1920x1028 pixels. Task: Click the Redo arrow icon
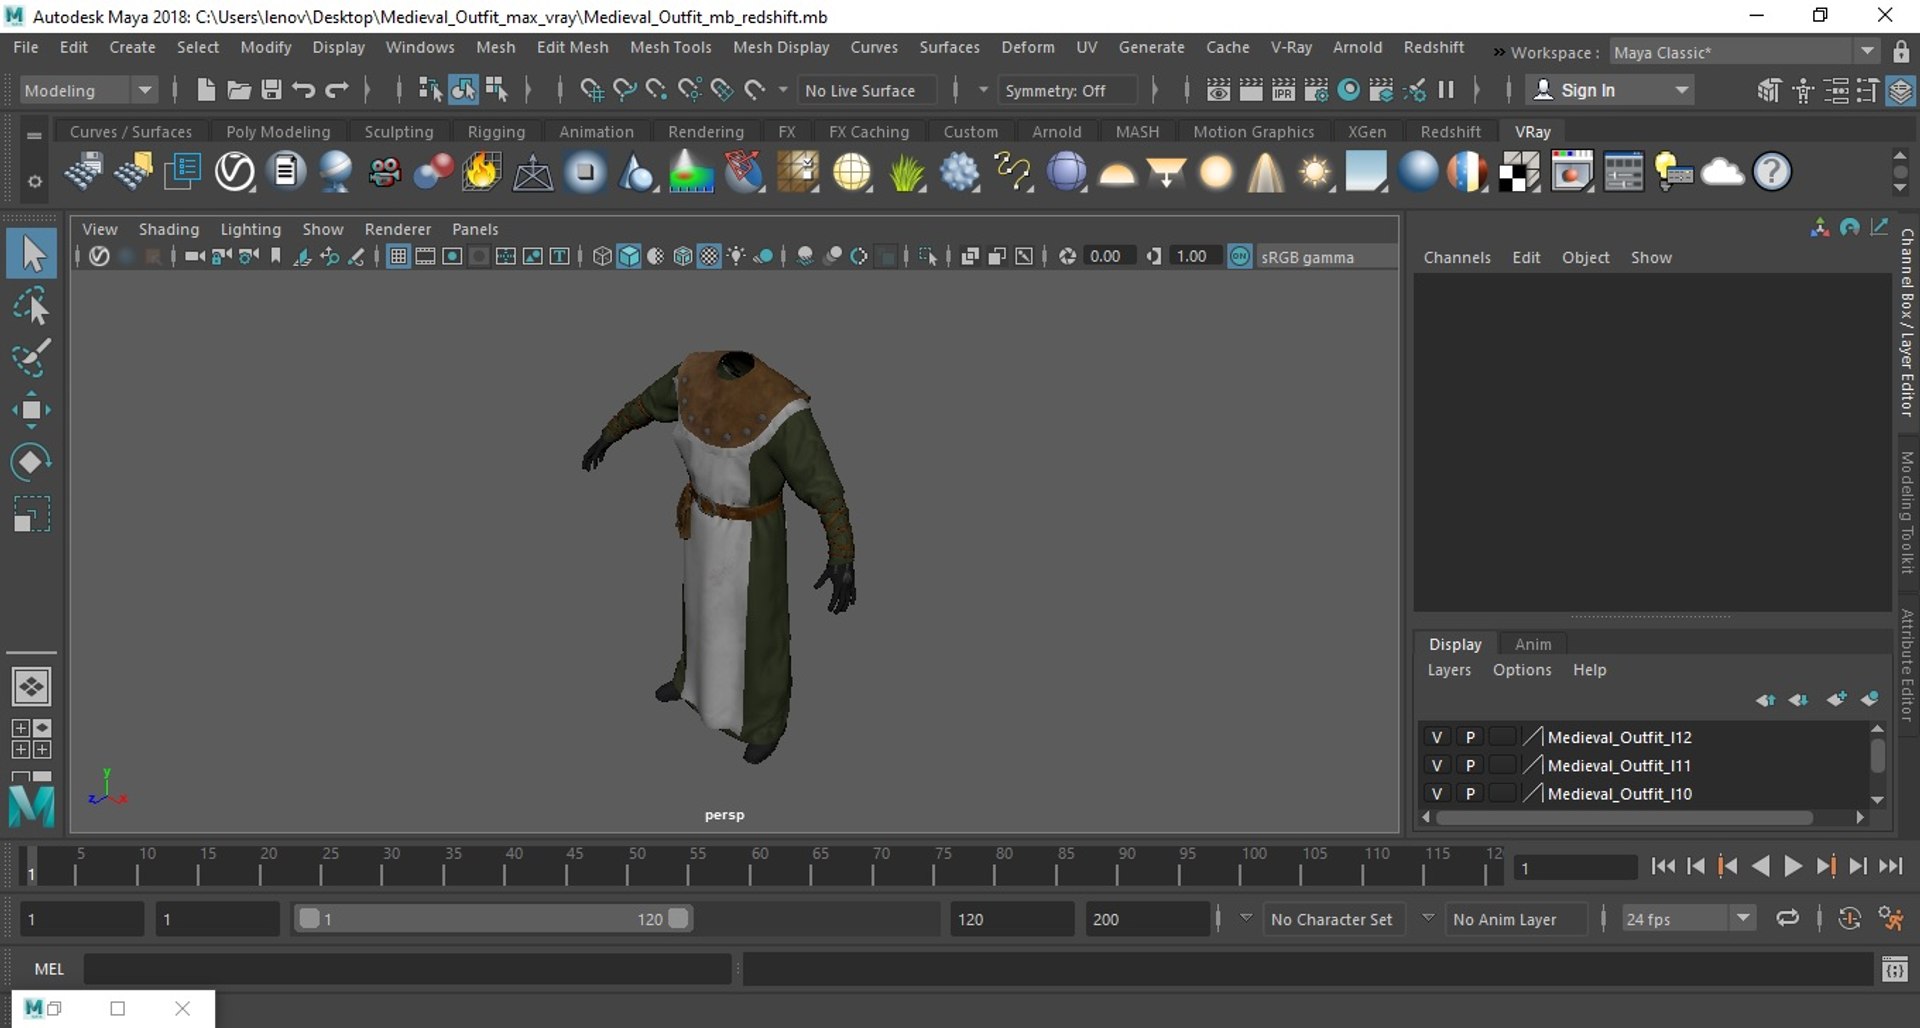pos(337,90)
